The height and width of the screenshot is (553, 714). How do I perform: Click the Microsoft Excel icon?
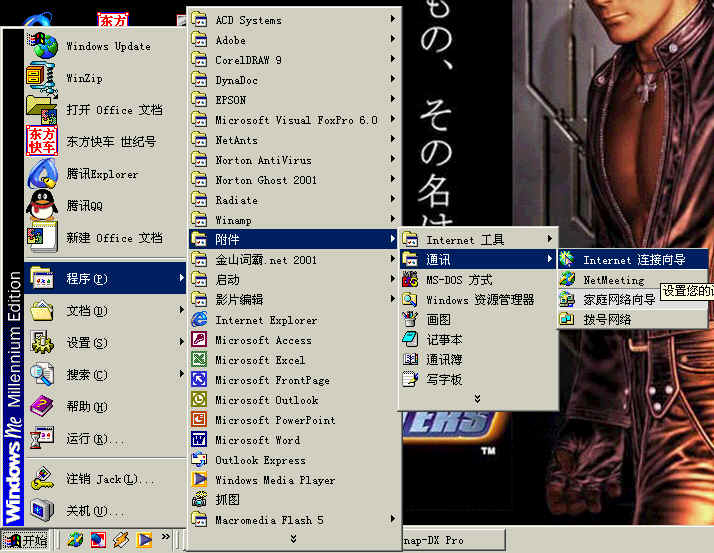pyautogui.click(x=199, y=360)
